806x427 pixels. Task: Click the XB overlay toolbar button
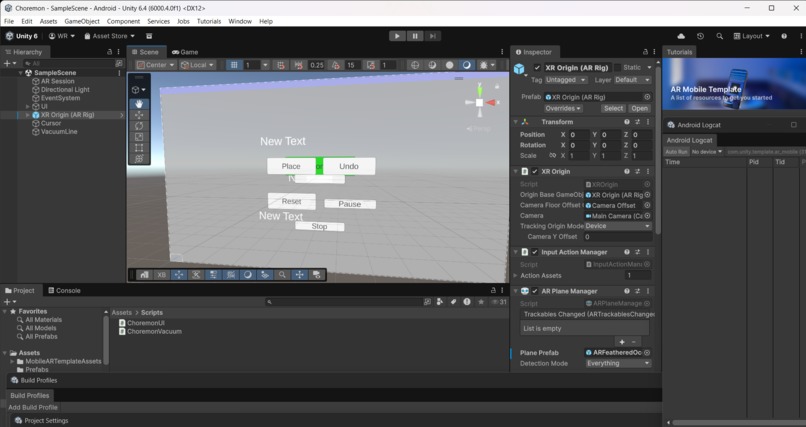[x=161, y=275]
